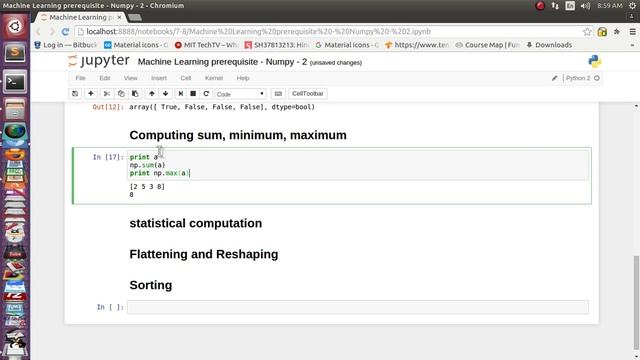Reload the page in Chromium

(x=65, y=31)
